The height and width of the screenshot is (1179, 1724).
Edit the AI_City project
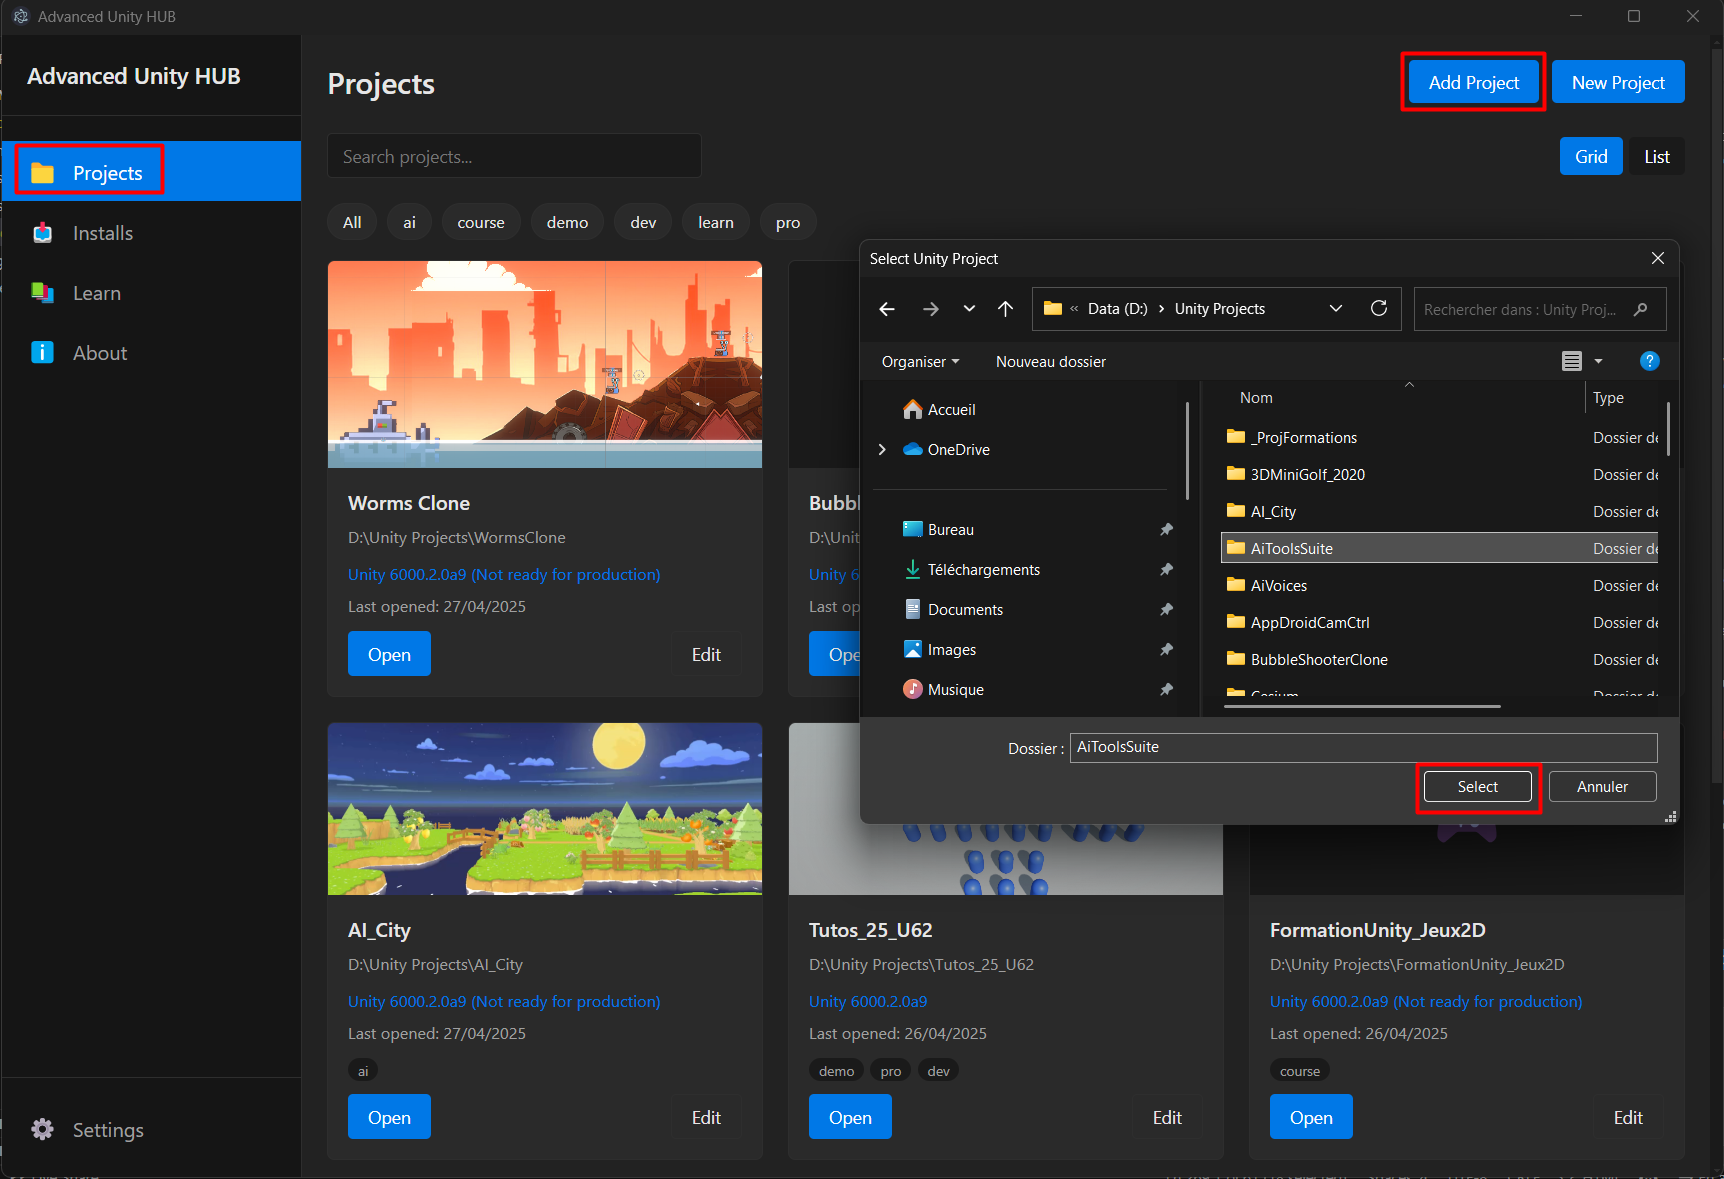(x=706, y=1117)
